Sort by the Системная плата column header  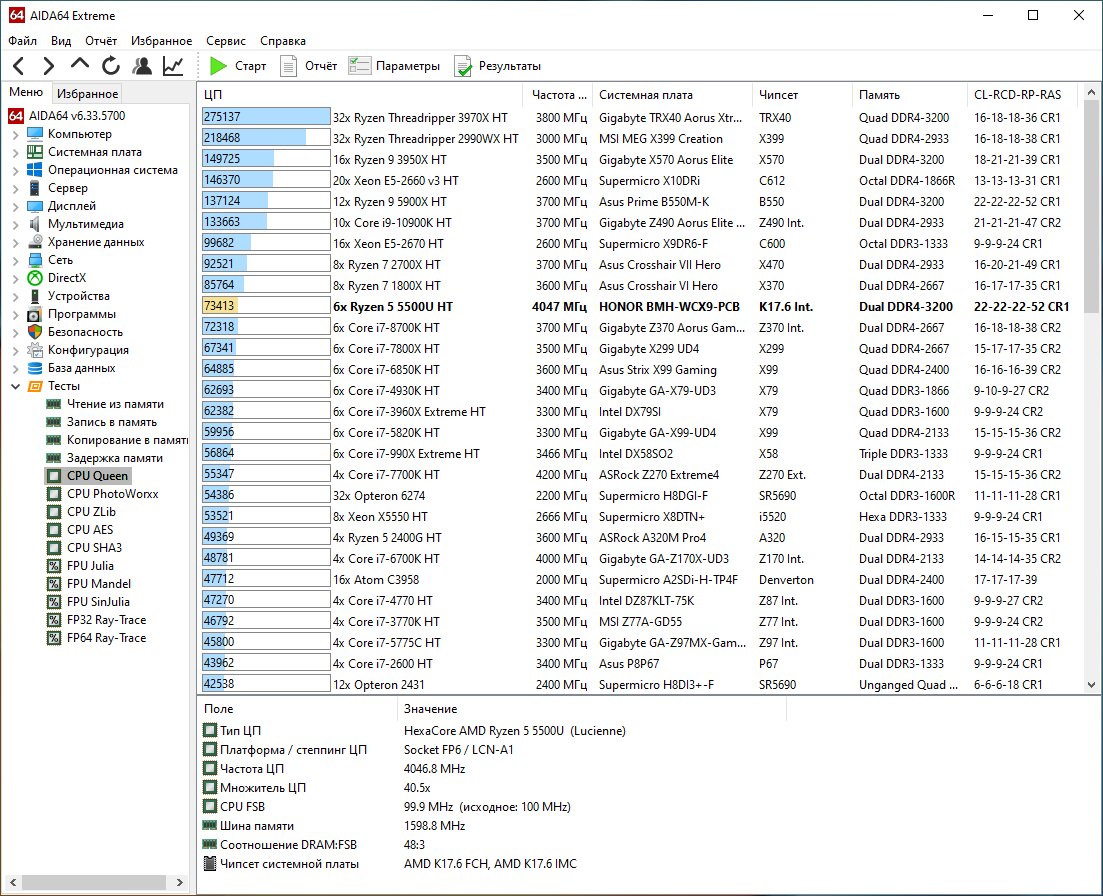672,95
